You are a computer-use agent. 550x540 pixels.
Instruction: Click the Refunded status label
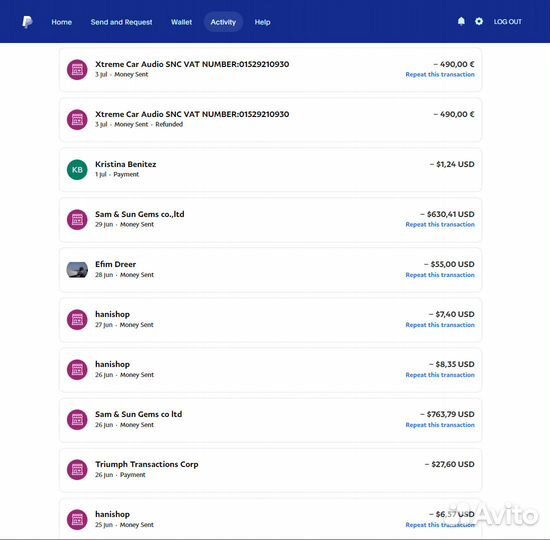pos(169,124)
